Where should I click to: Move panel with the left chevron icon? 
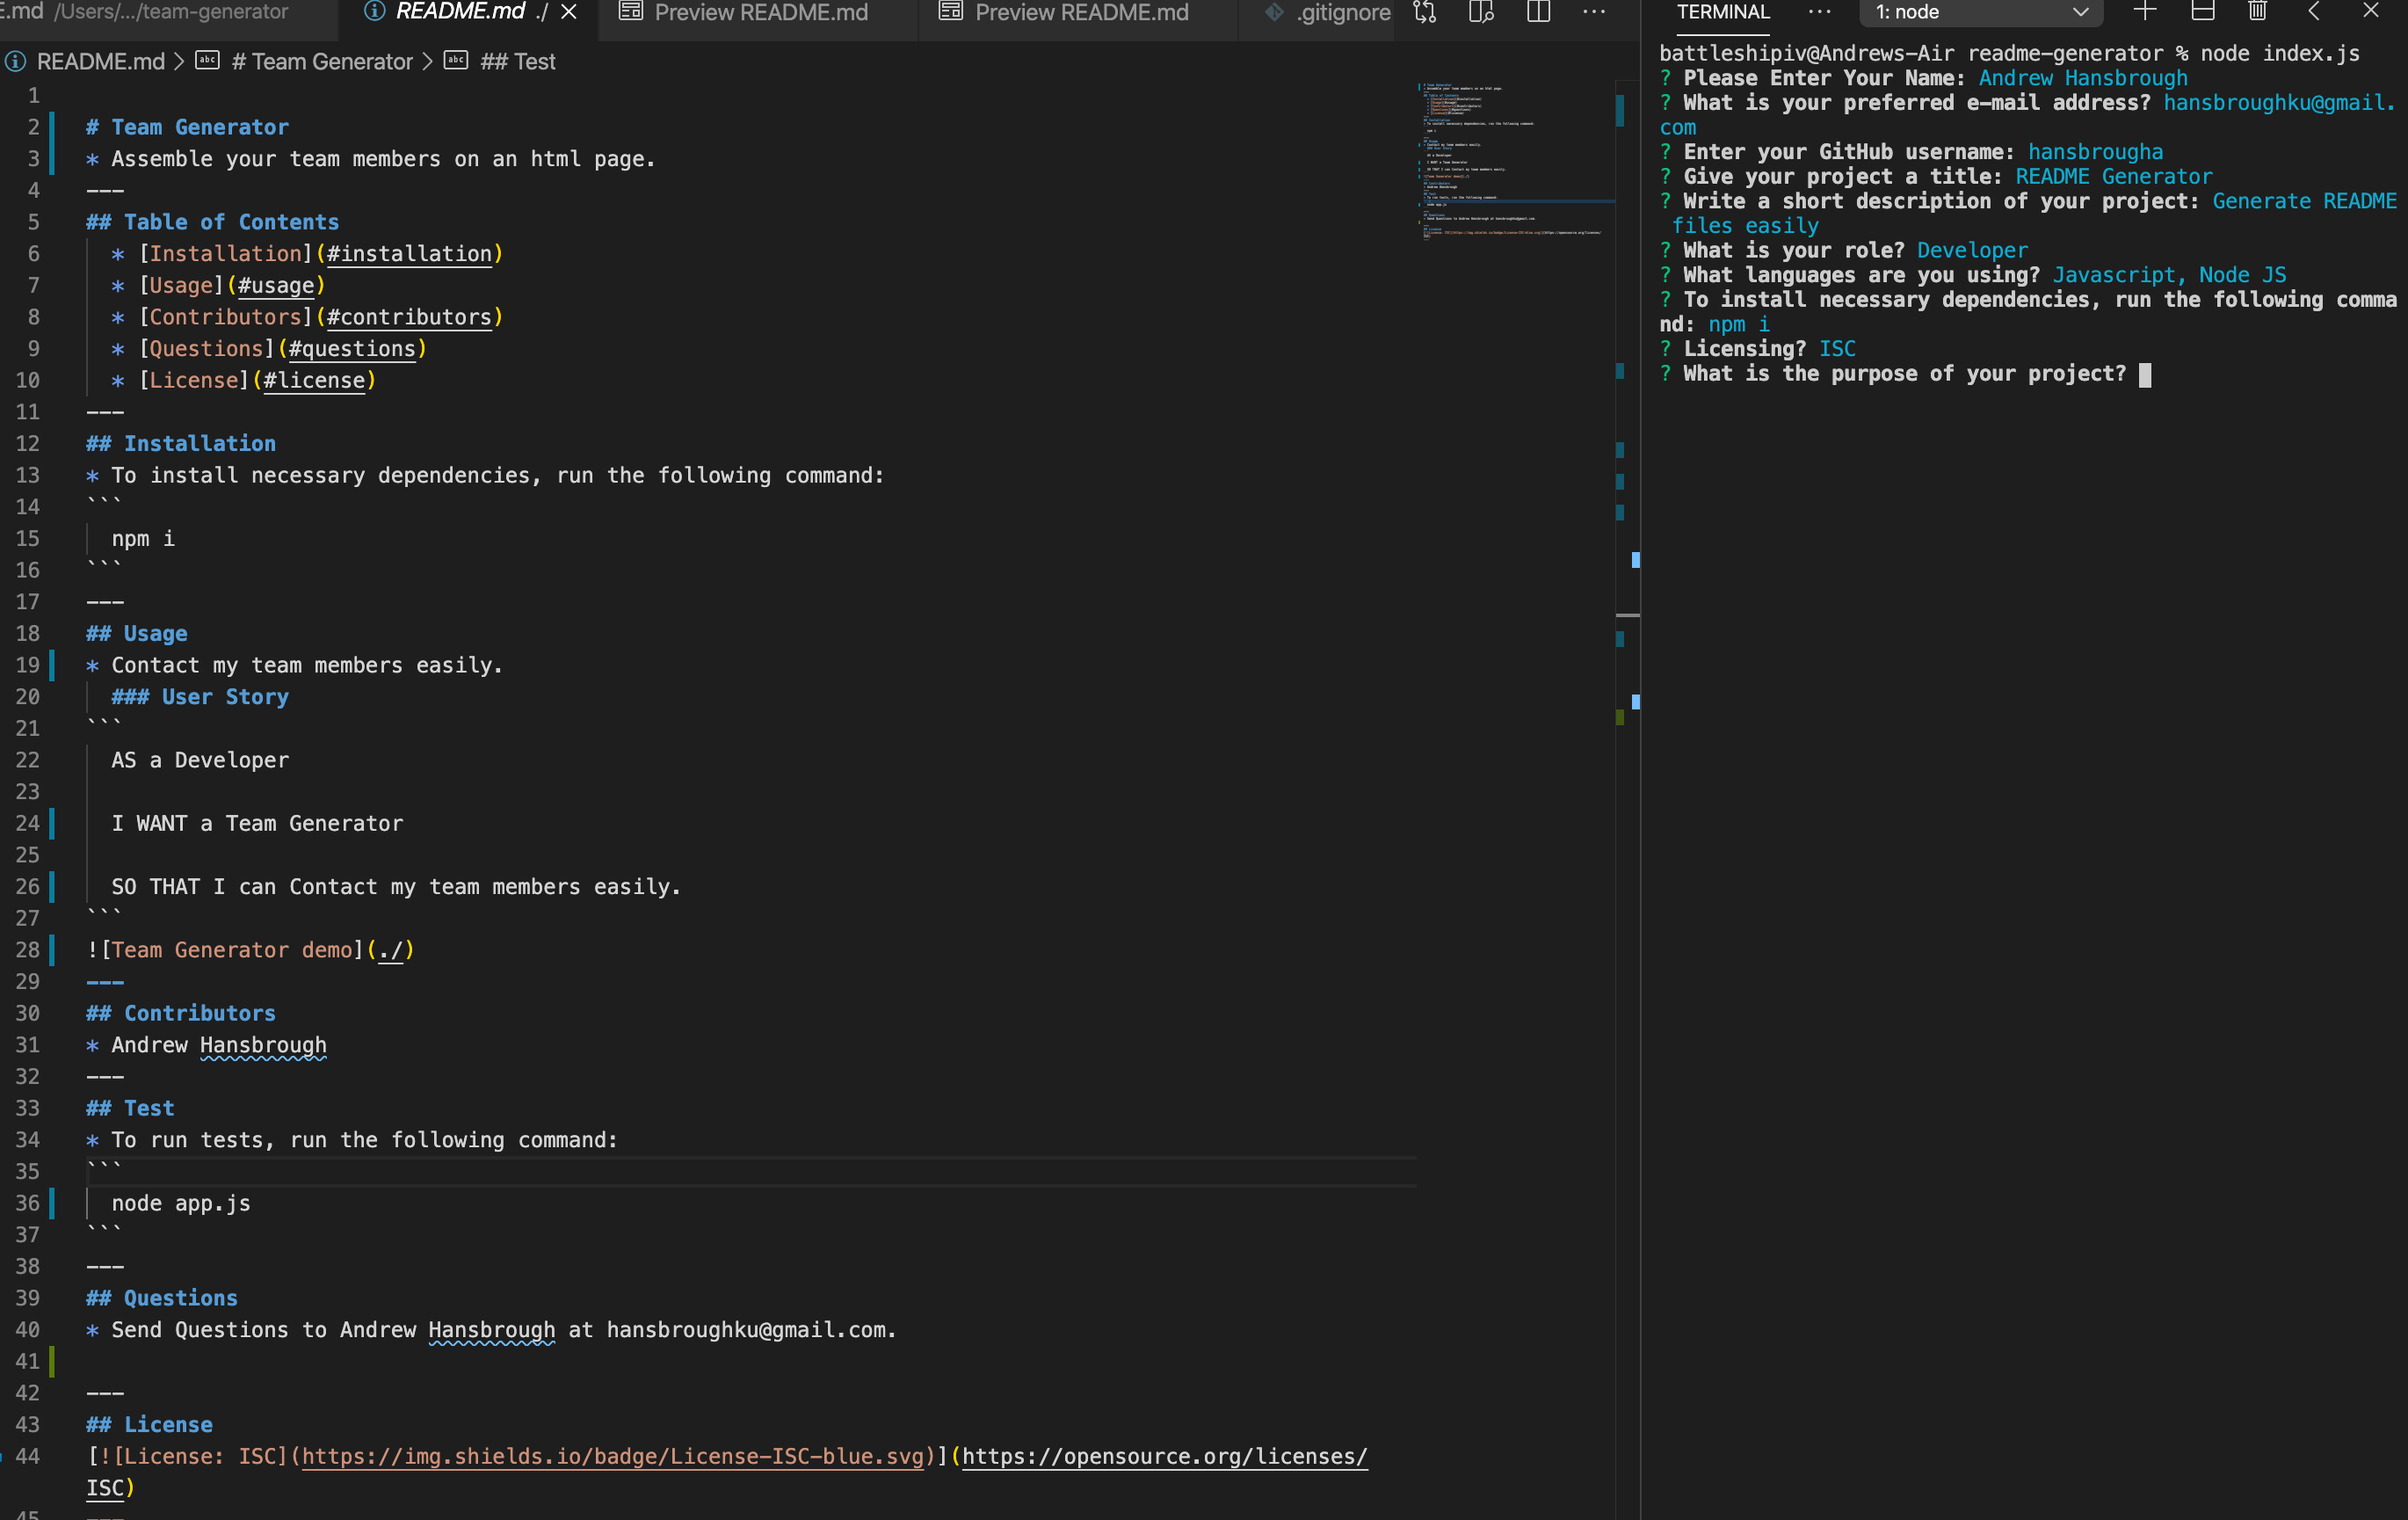coord(2313,12)
